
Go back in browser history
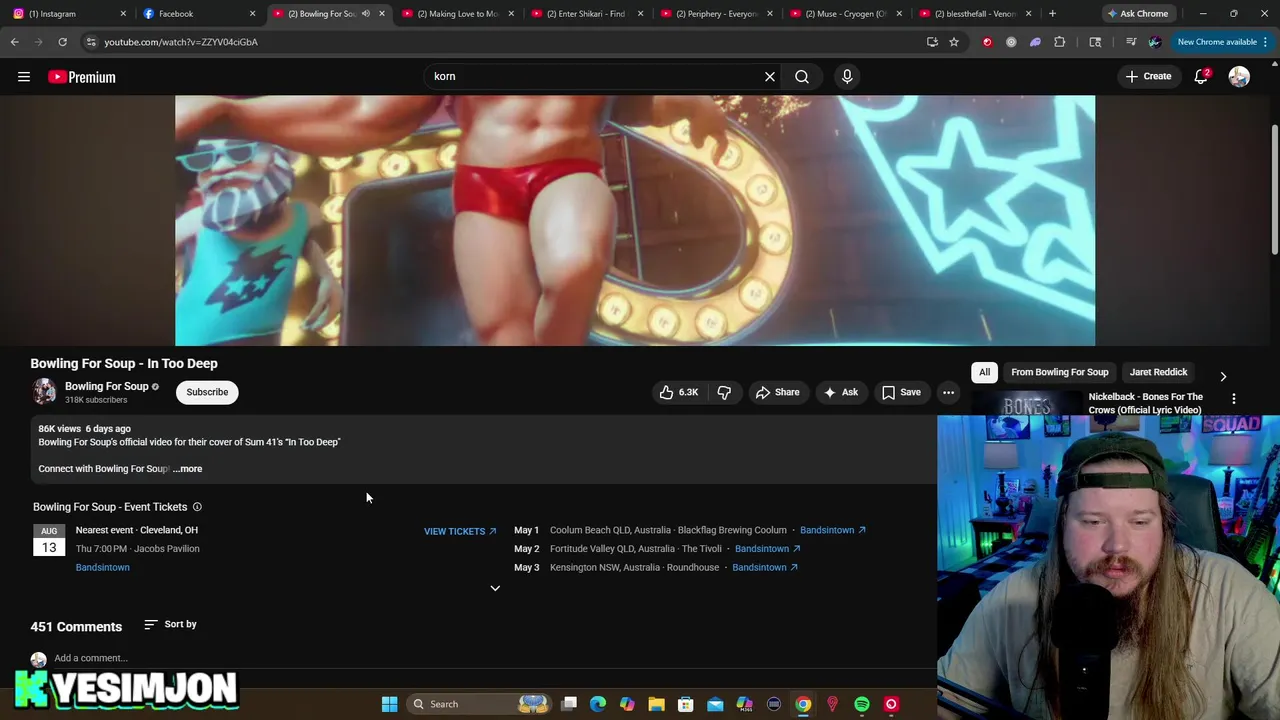(x=14, y=42)
